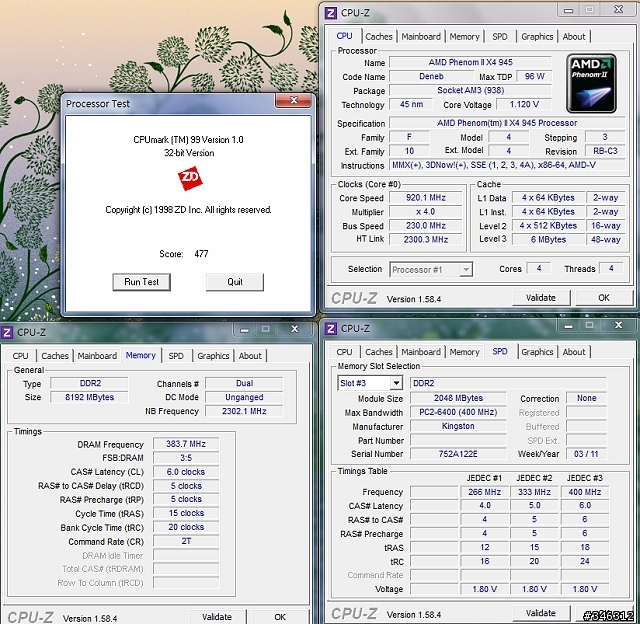Image resolution: width=640 pixels, height=624 pixels.
Task: Select Caches tab in the SPD window
Action: [x=379, y=352]
